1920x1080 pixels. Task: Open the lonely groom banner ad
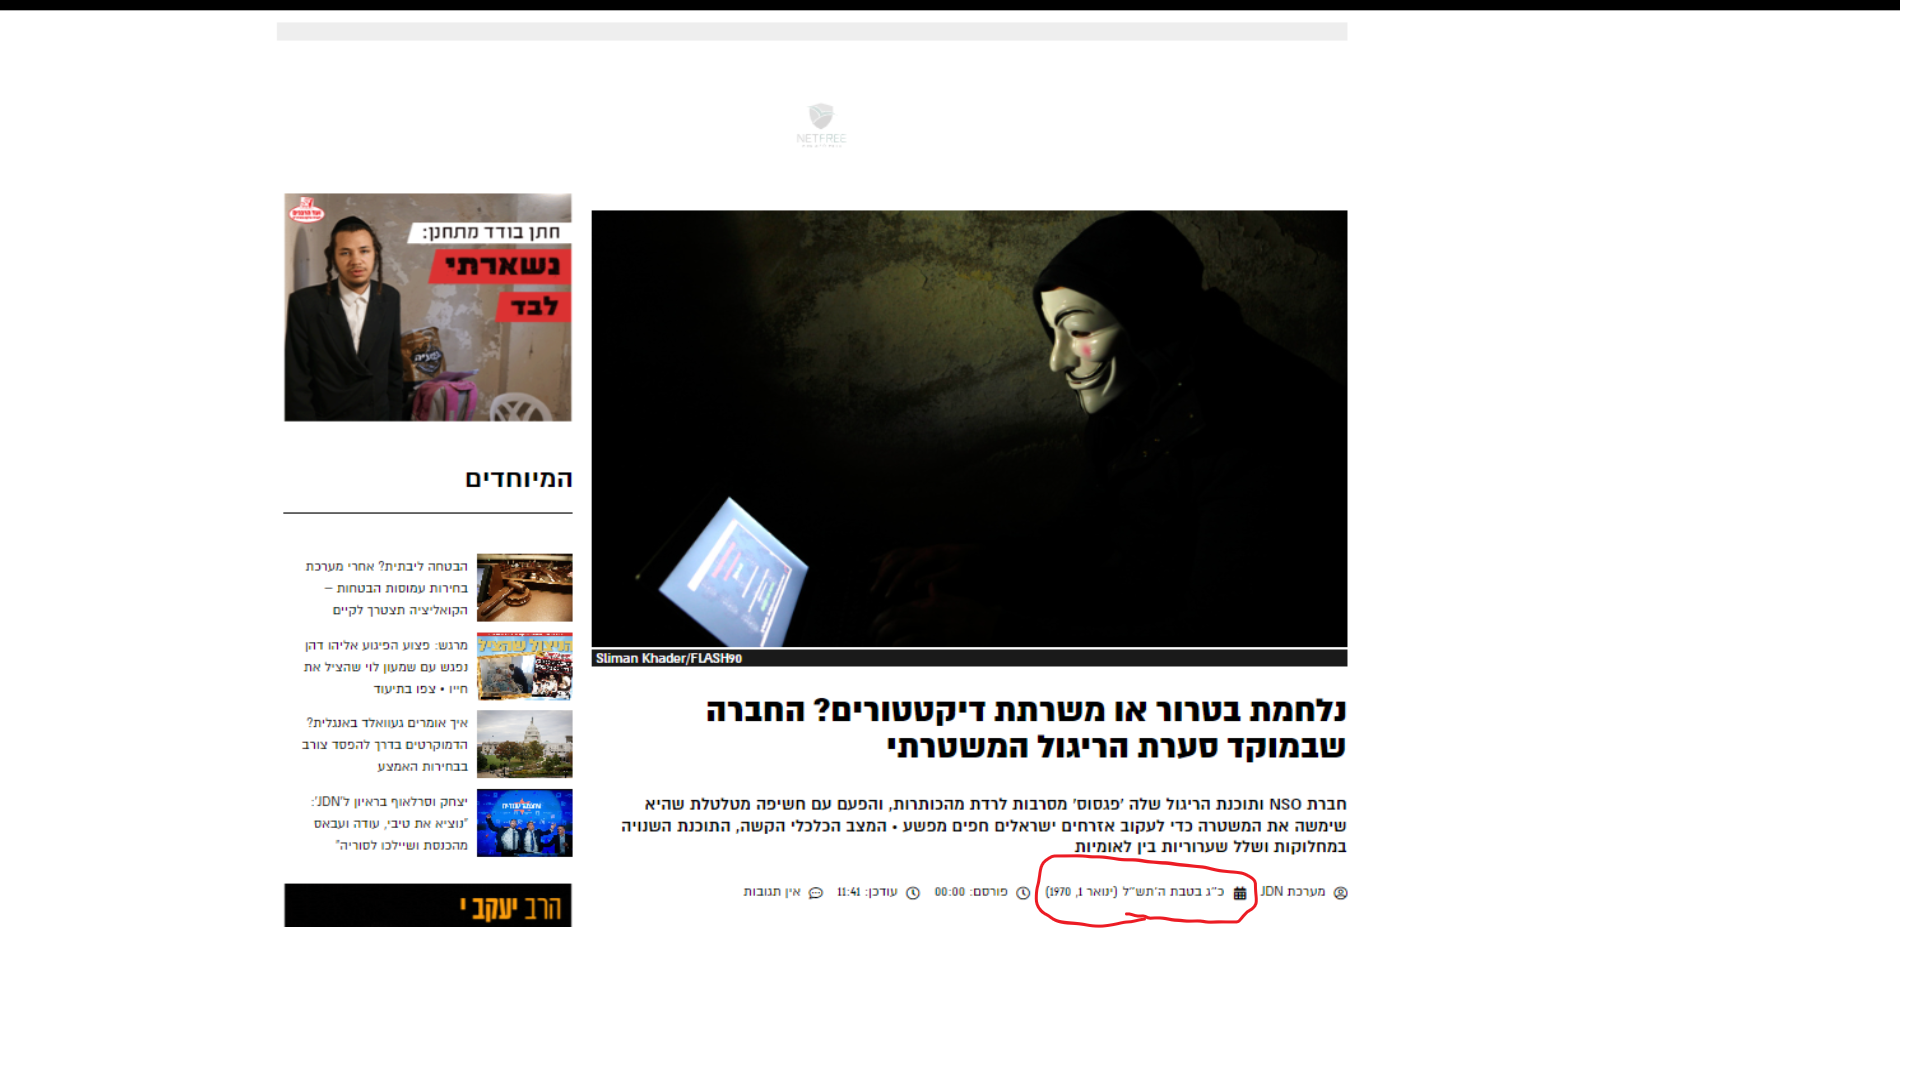pos(428,307)
